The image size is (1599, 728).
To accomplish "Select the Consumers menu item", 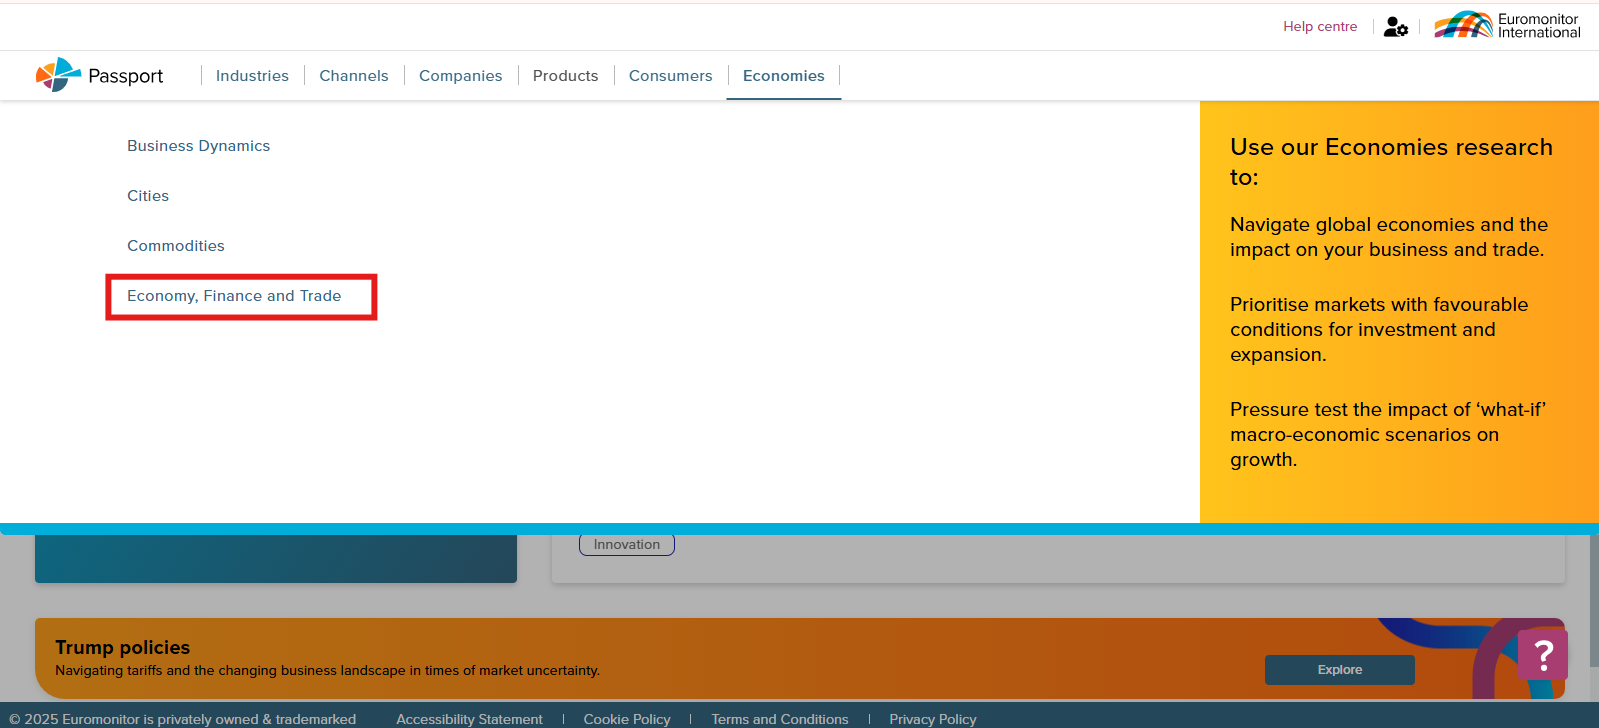I will click(670, 76).
